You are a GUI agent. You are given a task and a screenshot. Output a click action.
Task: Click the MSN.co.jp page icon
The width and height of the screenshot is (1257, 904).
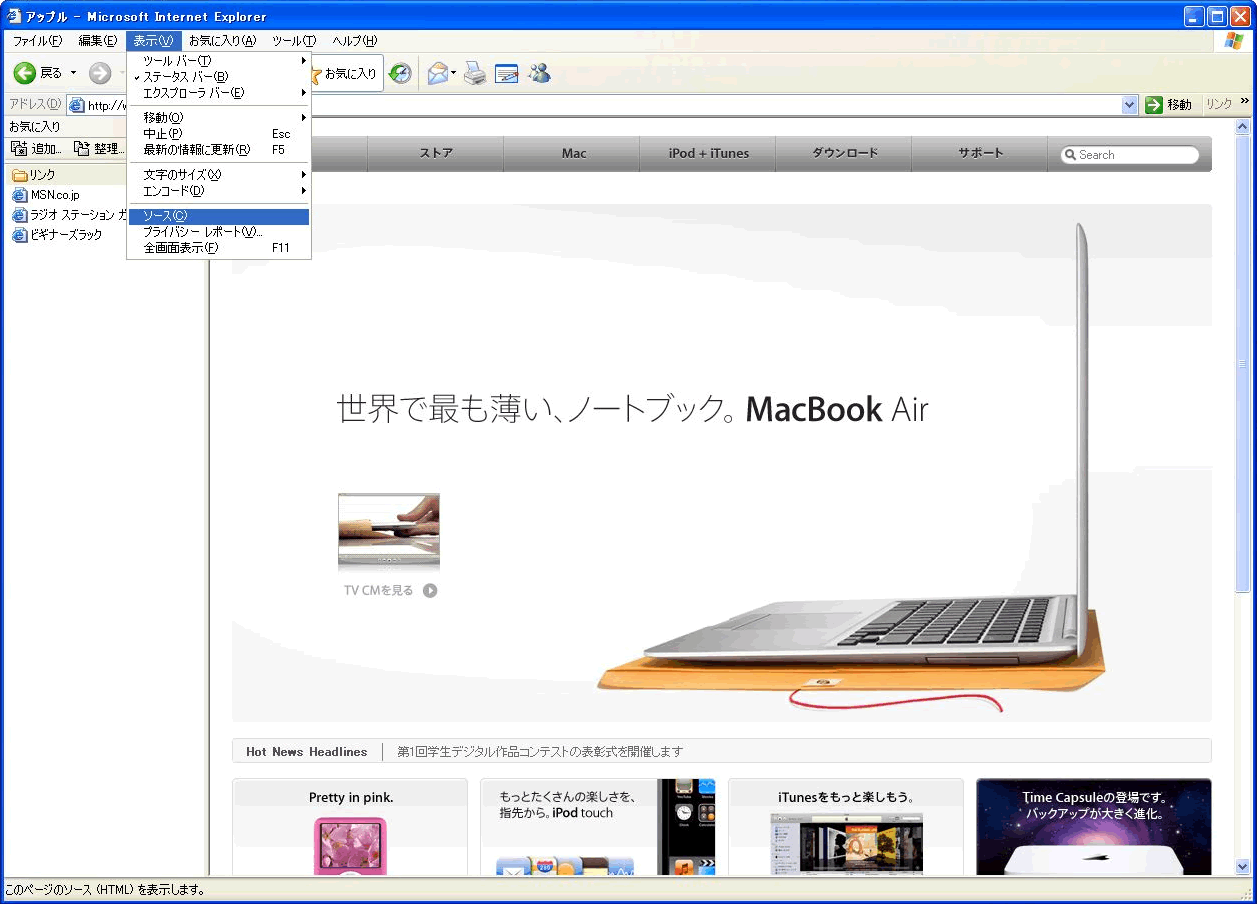click(x=19, y=195)
